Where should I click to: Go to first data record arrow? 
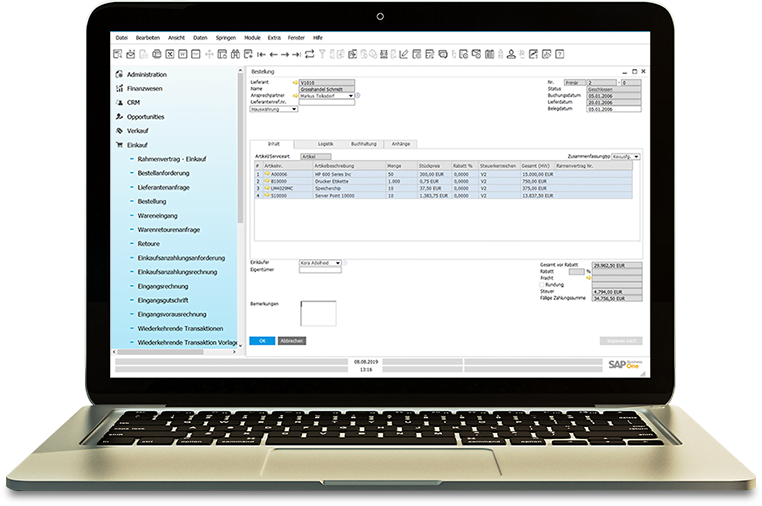[x=261, y=54]
